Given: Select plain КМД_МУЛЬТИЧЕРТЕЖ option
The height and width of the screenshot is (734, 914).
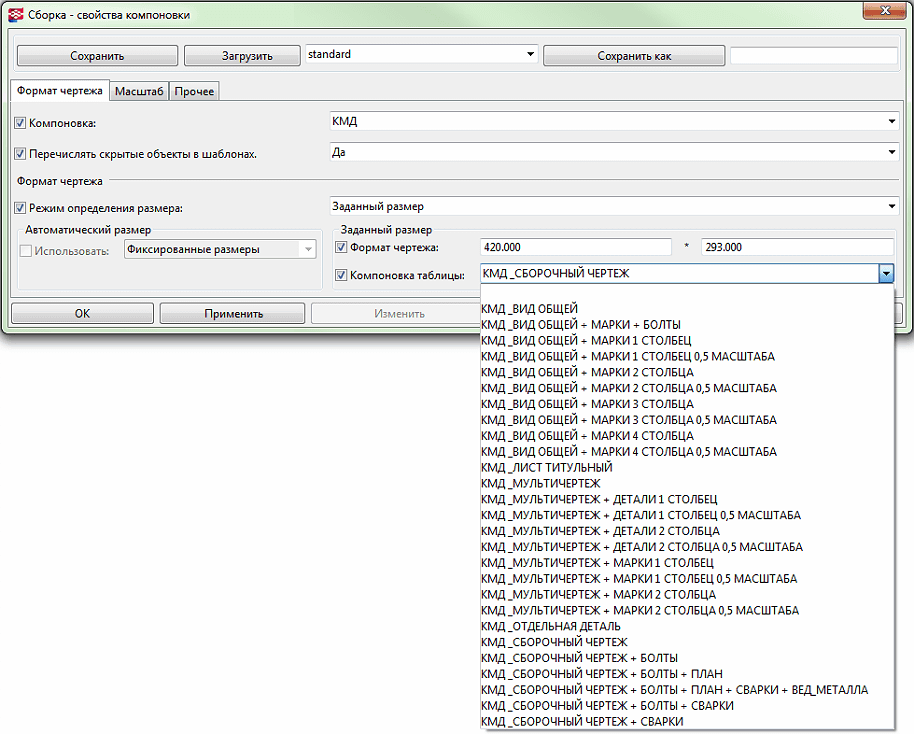Looking at the screenshot, I should (687, 483).
